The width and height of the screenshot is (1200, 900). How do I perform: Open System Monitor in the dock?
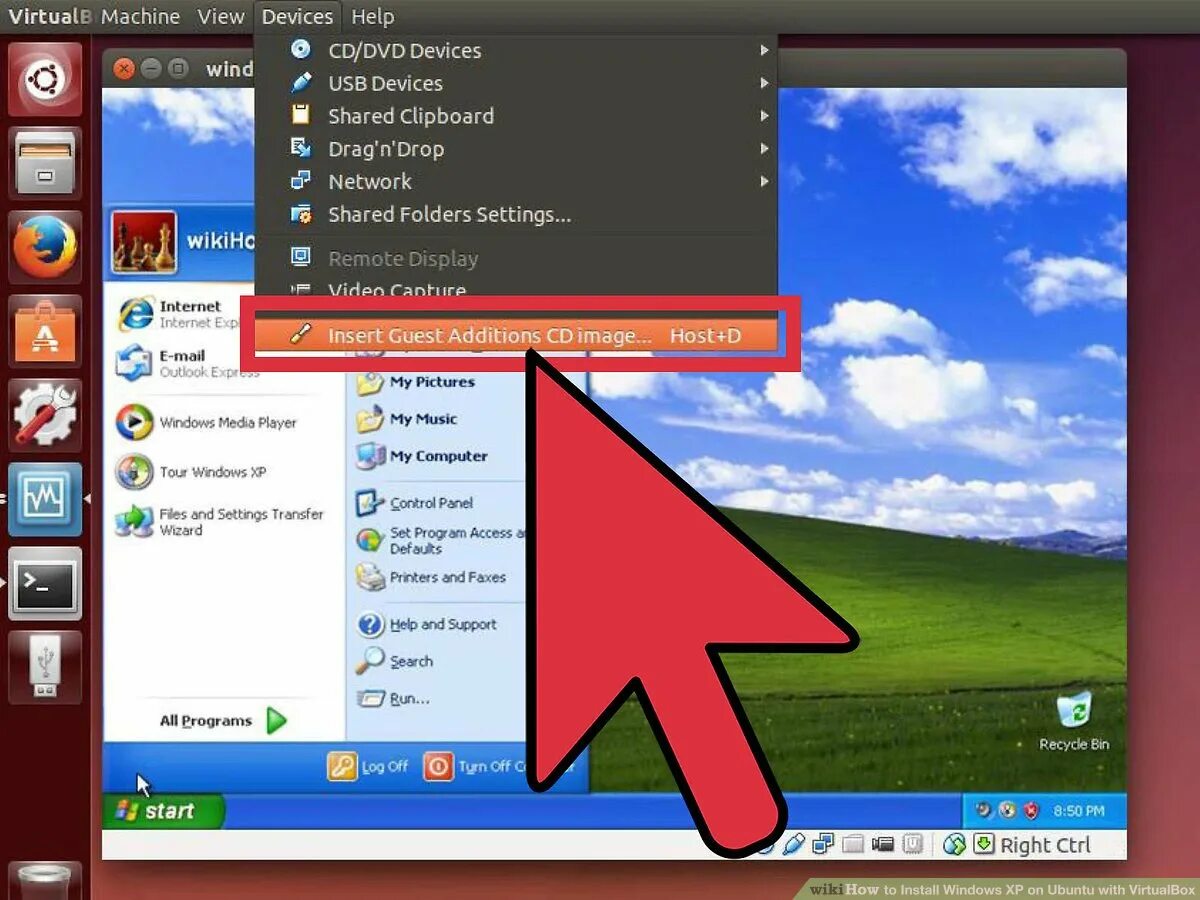[x=45, y=499]
